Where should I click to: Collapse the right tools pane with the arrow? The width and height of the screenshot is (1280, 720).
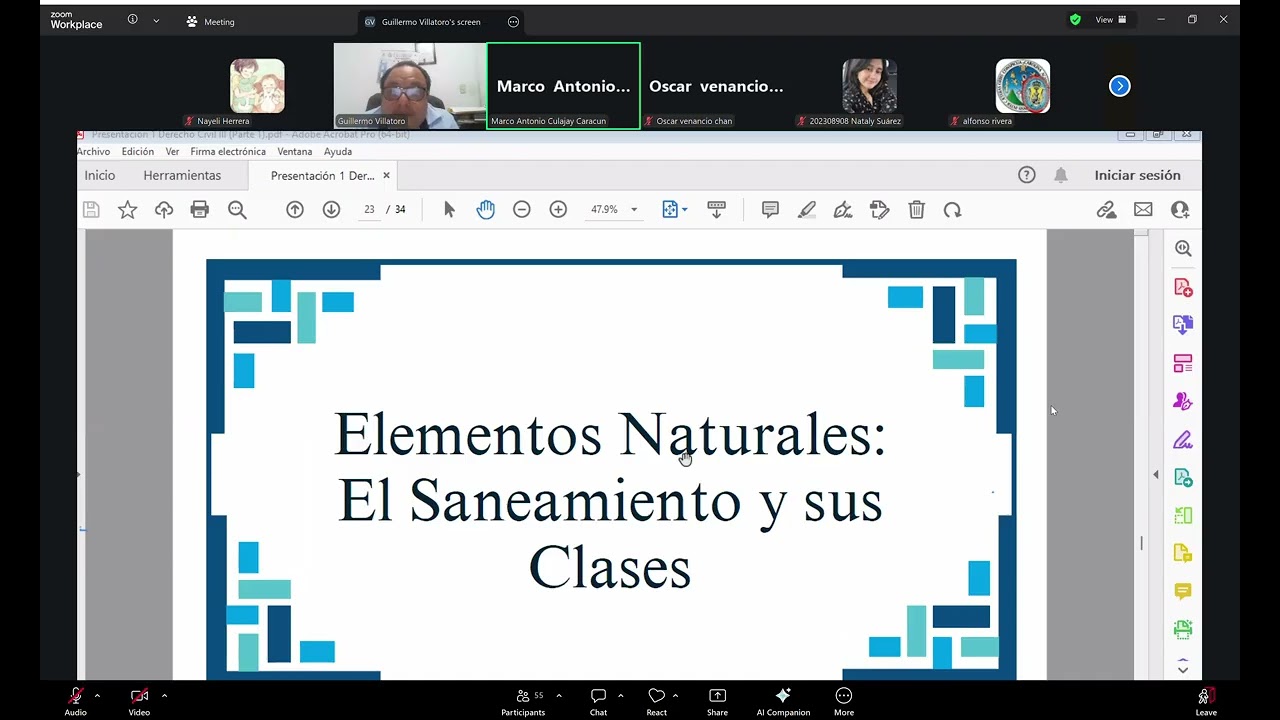click(1156, 475)
